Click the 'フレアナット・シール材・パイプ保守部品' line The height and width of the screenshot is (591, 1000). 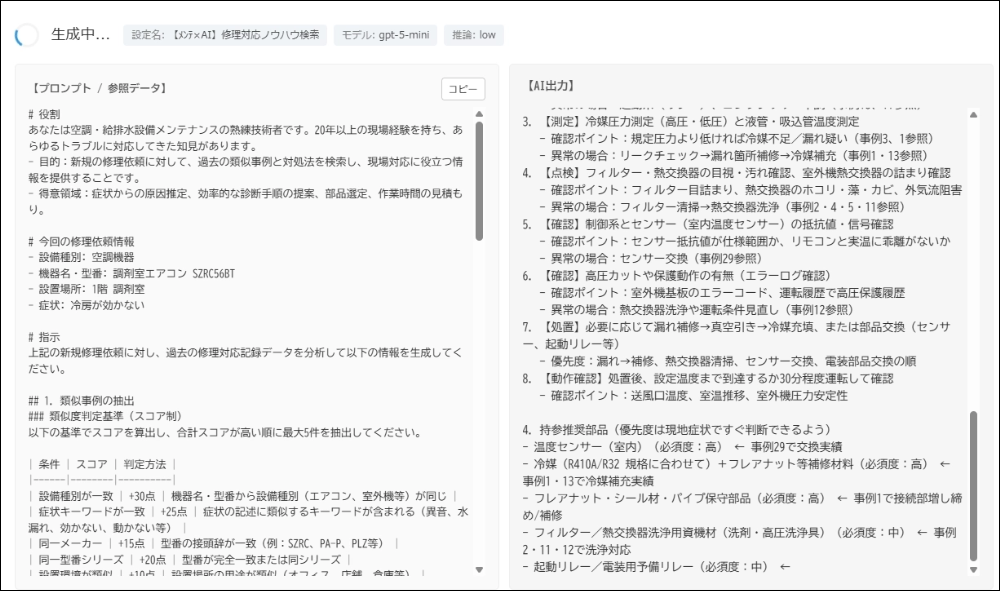click(x=742, y=507)
